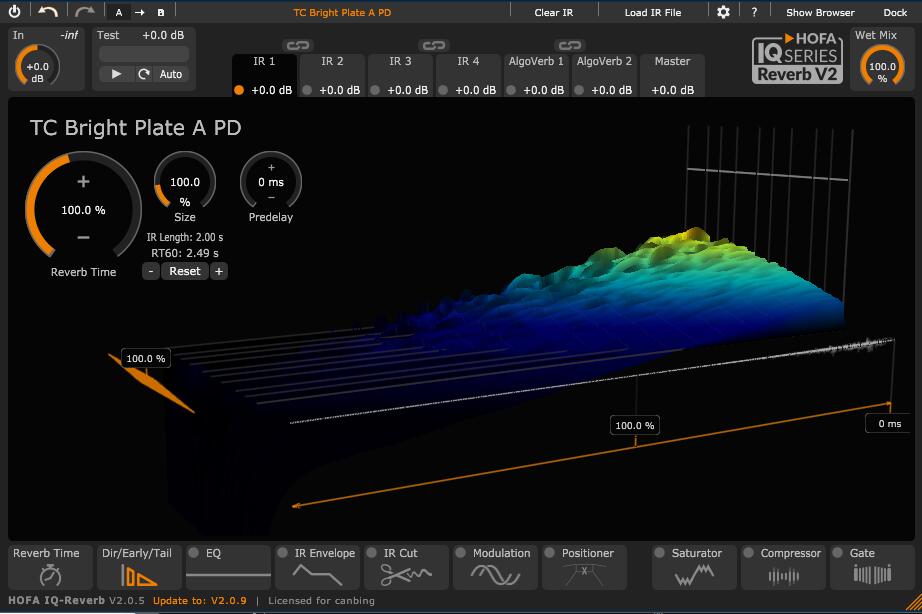Open the Dir/Early/Tail module
Screen dimensions: 922x614
pos(138,567)
